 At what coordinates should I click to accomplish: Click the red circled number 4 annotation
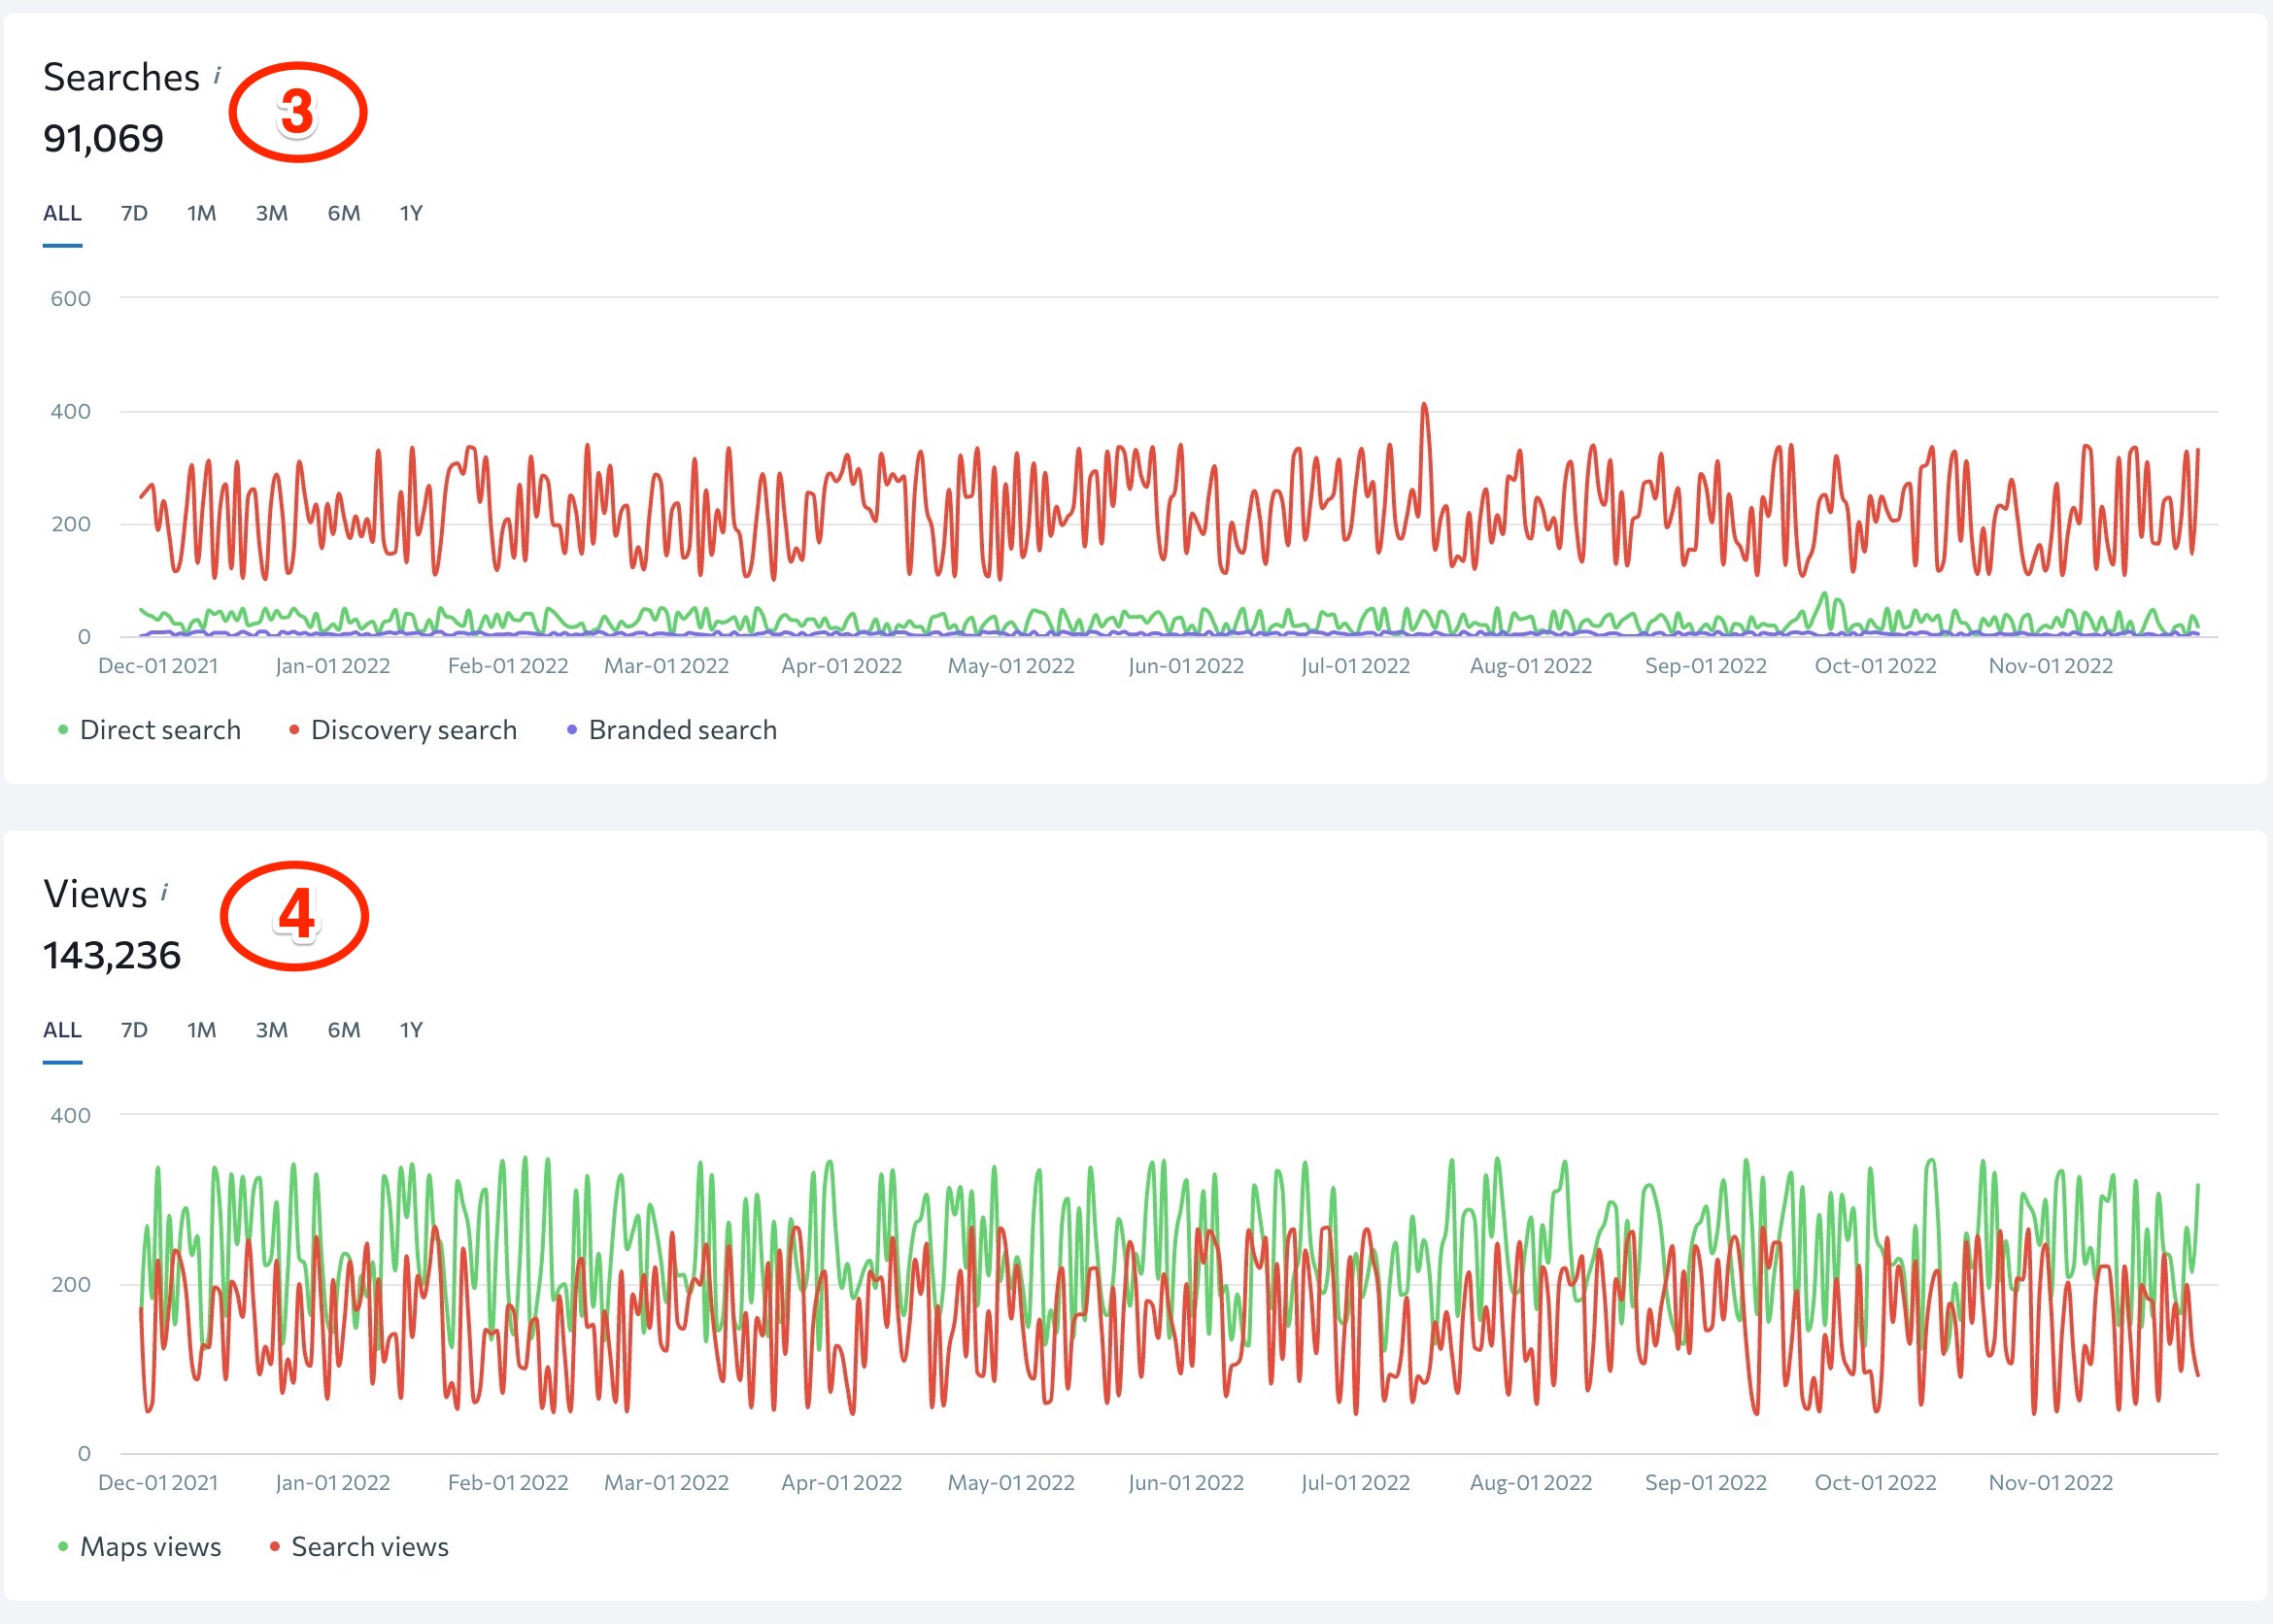pos(295,915)
